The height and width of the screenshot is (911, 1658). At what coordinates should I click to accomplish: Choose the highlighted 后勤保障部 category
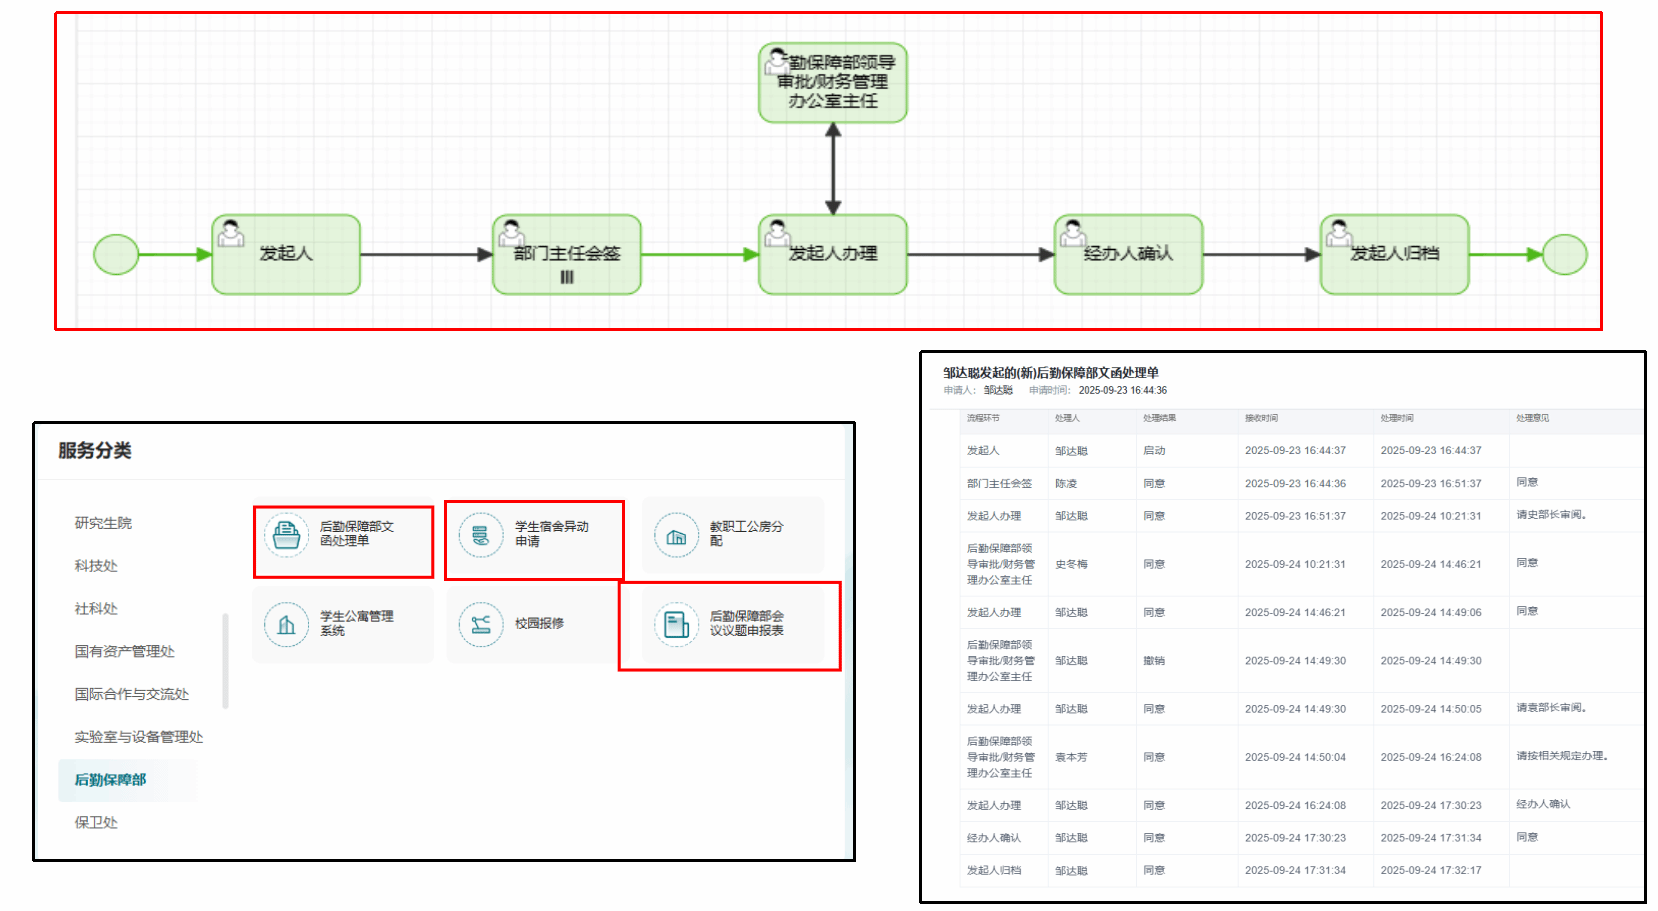tap(110, 780)
